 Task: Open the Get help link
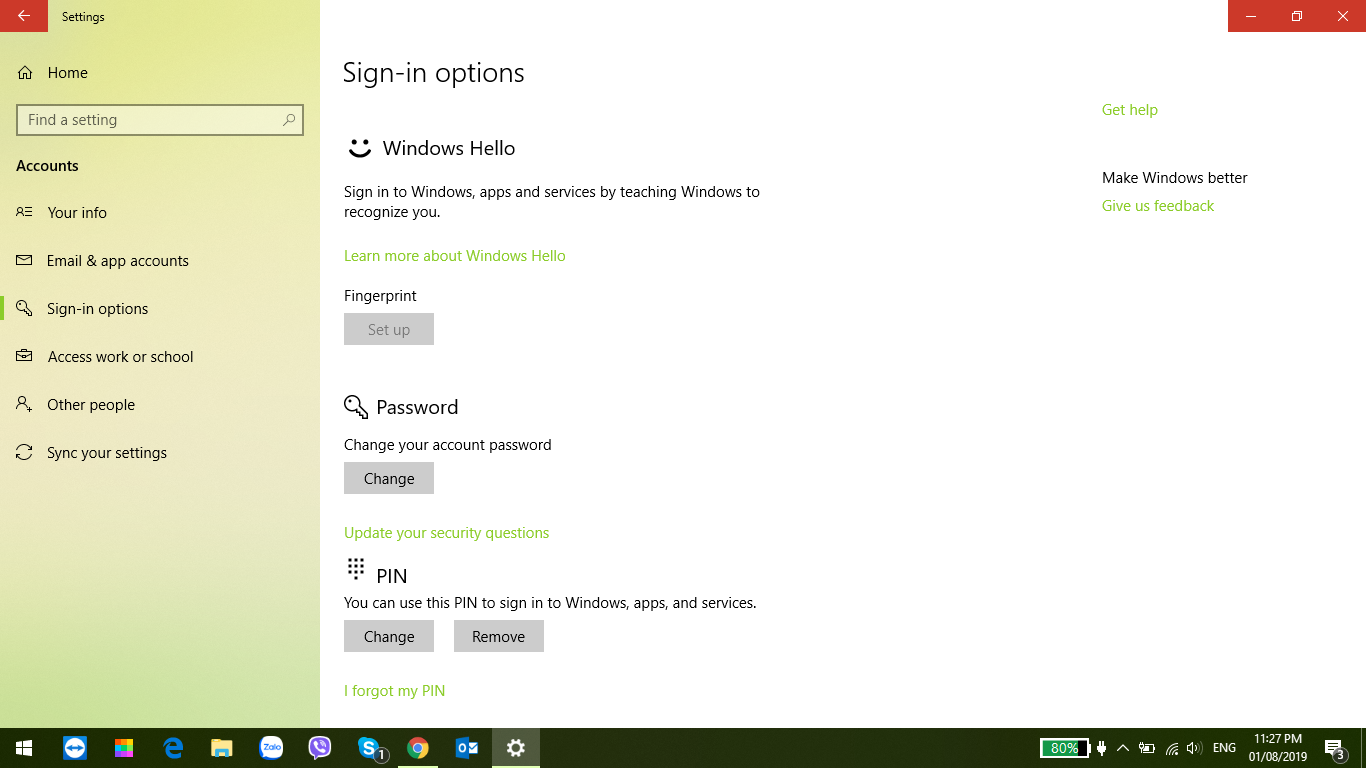coord(1130,110)
